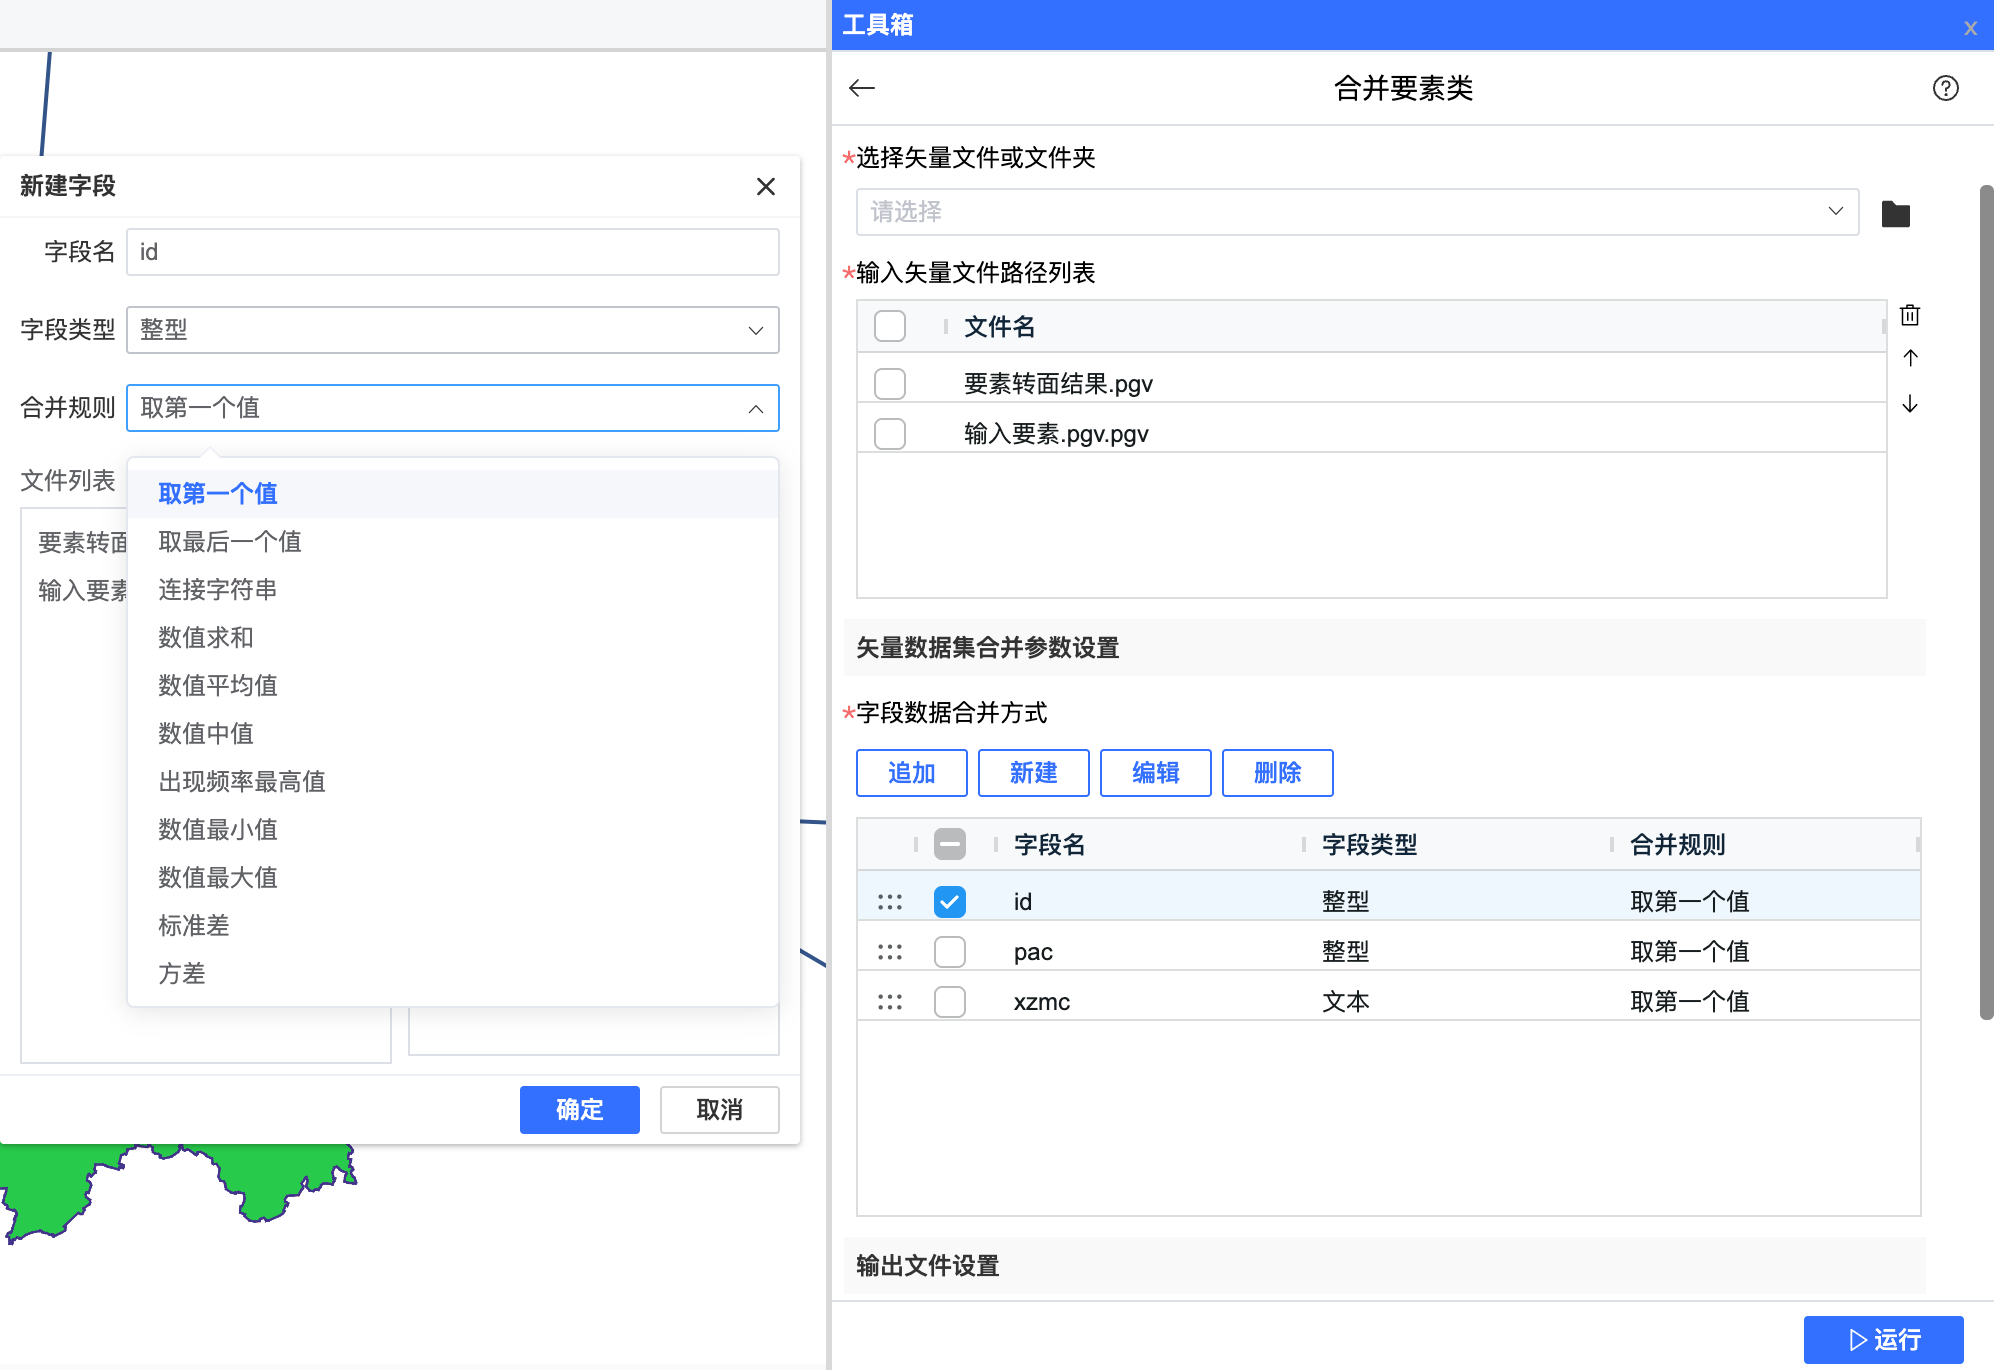
Task: Click the 新建 field button
Action: (1034, 773)
